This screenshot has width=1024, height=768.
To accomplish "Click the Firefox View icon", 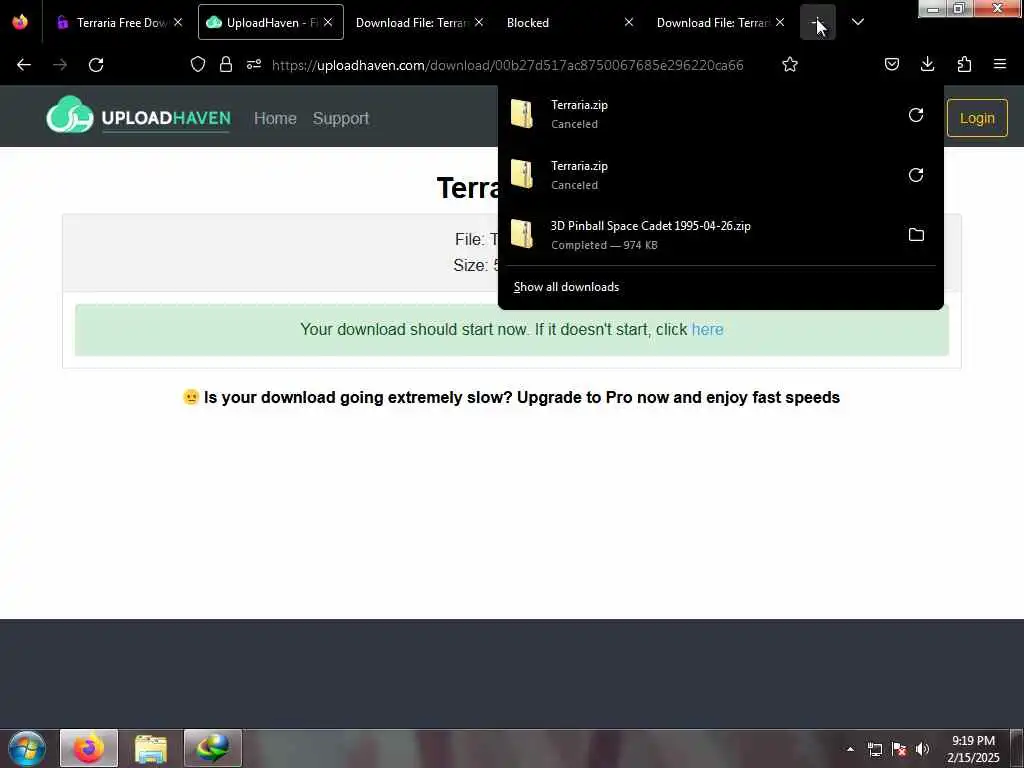I will pyautogui.click(x=20, y=22).
